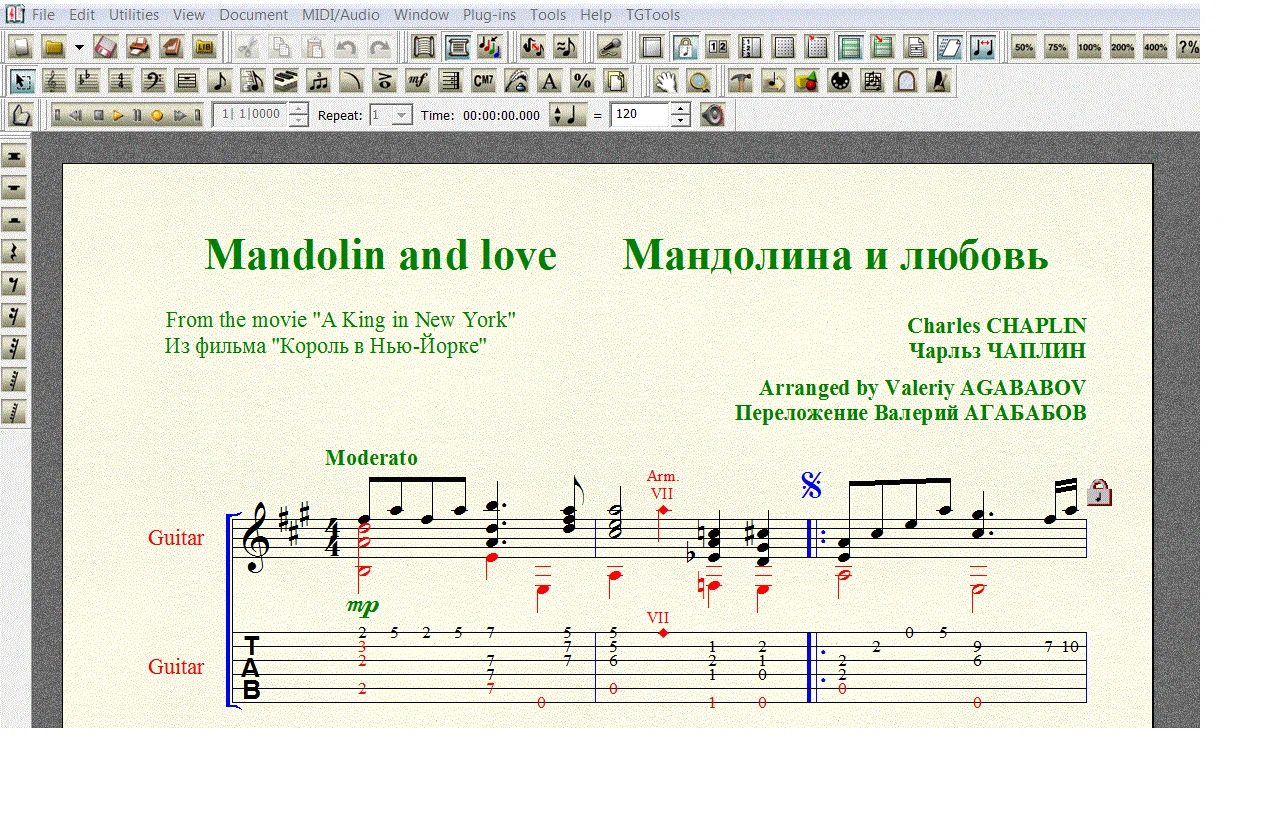The height and width of the screenshot is (817, 1274).
Task: Open the Repeat count dropdown
Action: (402, 115)
